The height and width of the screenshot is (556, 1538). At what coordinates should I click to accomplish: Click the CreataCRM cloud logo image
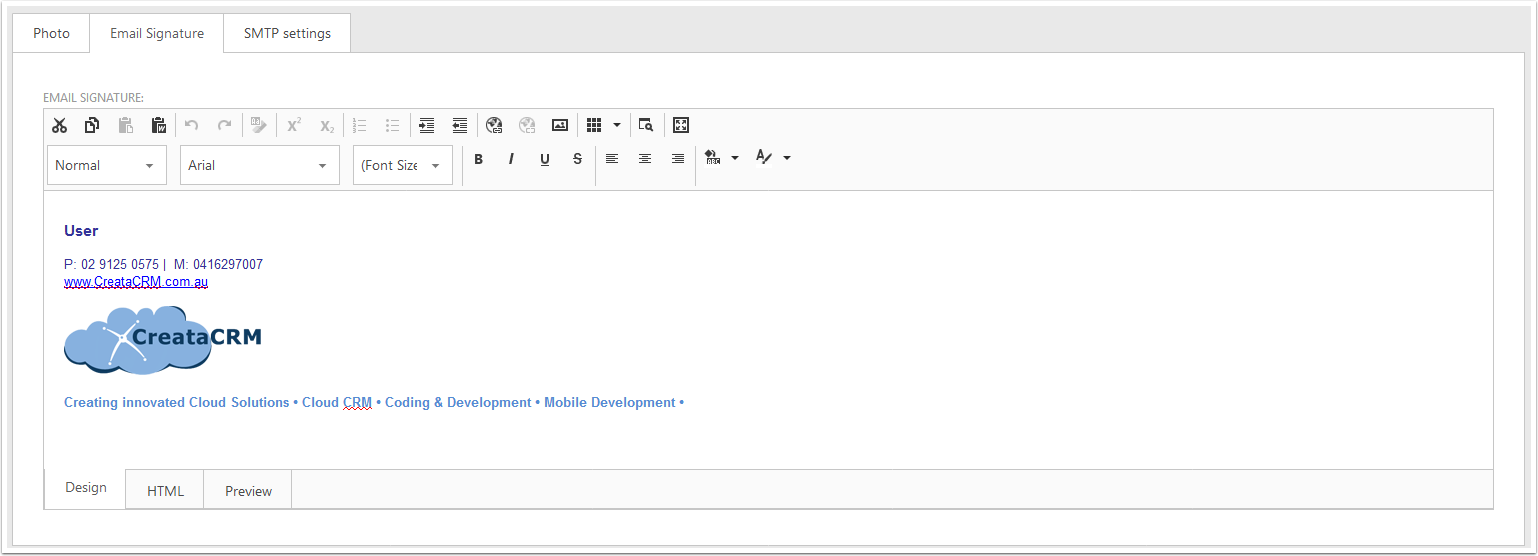162,340
